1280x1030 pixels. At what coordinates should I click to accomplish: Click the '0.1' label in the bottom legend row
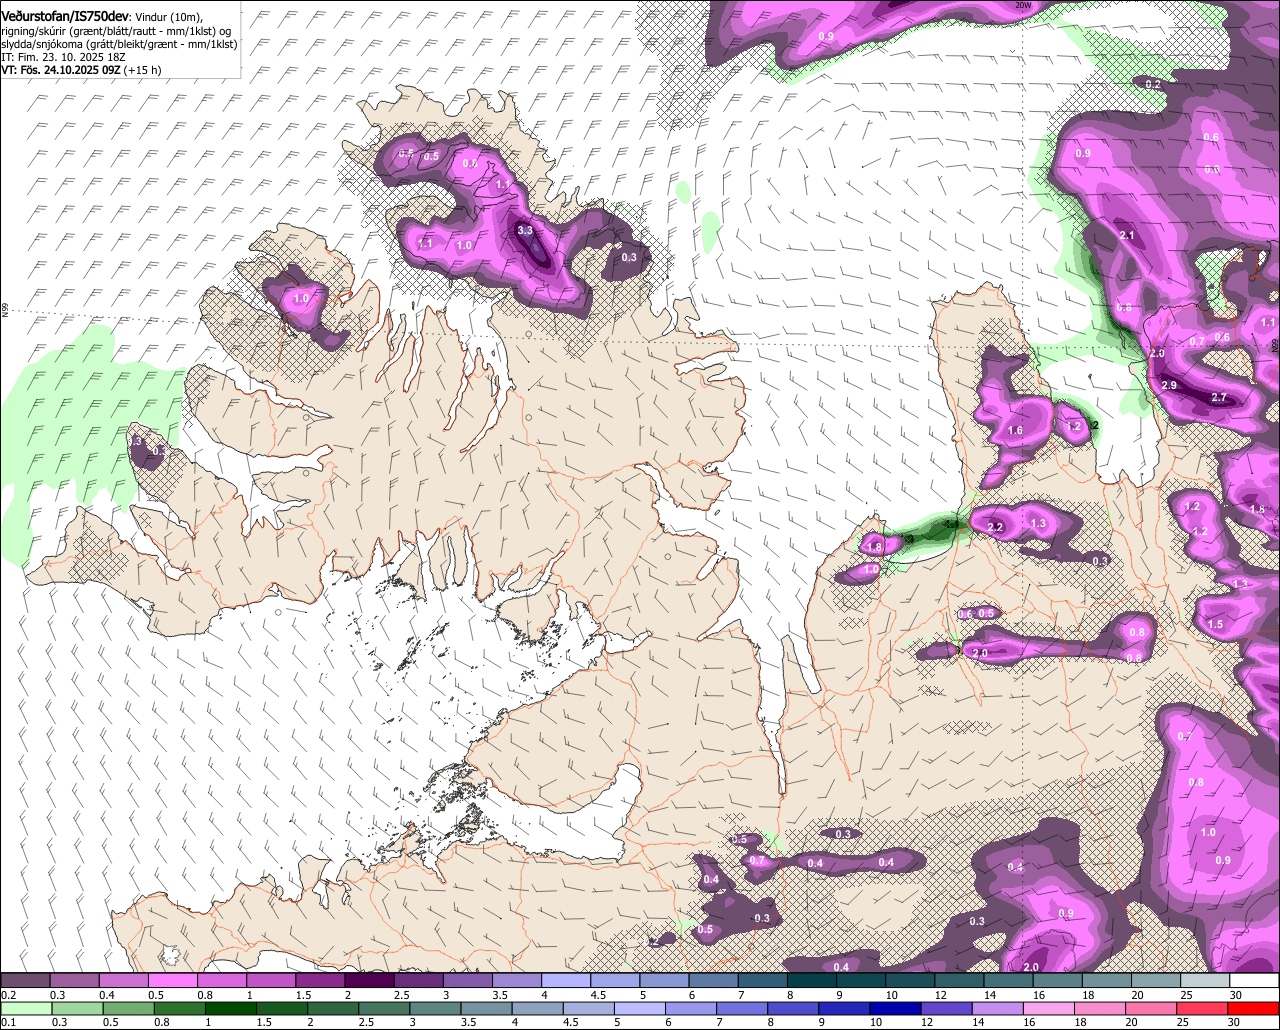pos(8,1023)
